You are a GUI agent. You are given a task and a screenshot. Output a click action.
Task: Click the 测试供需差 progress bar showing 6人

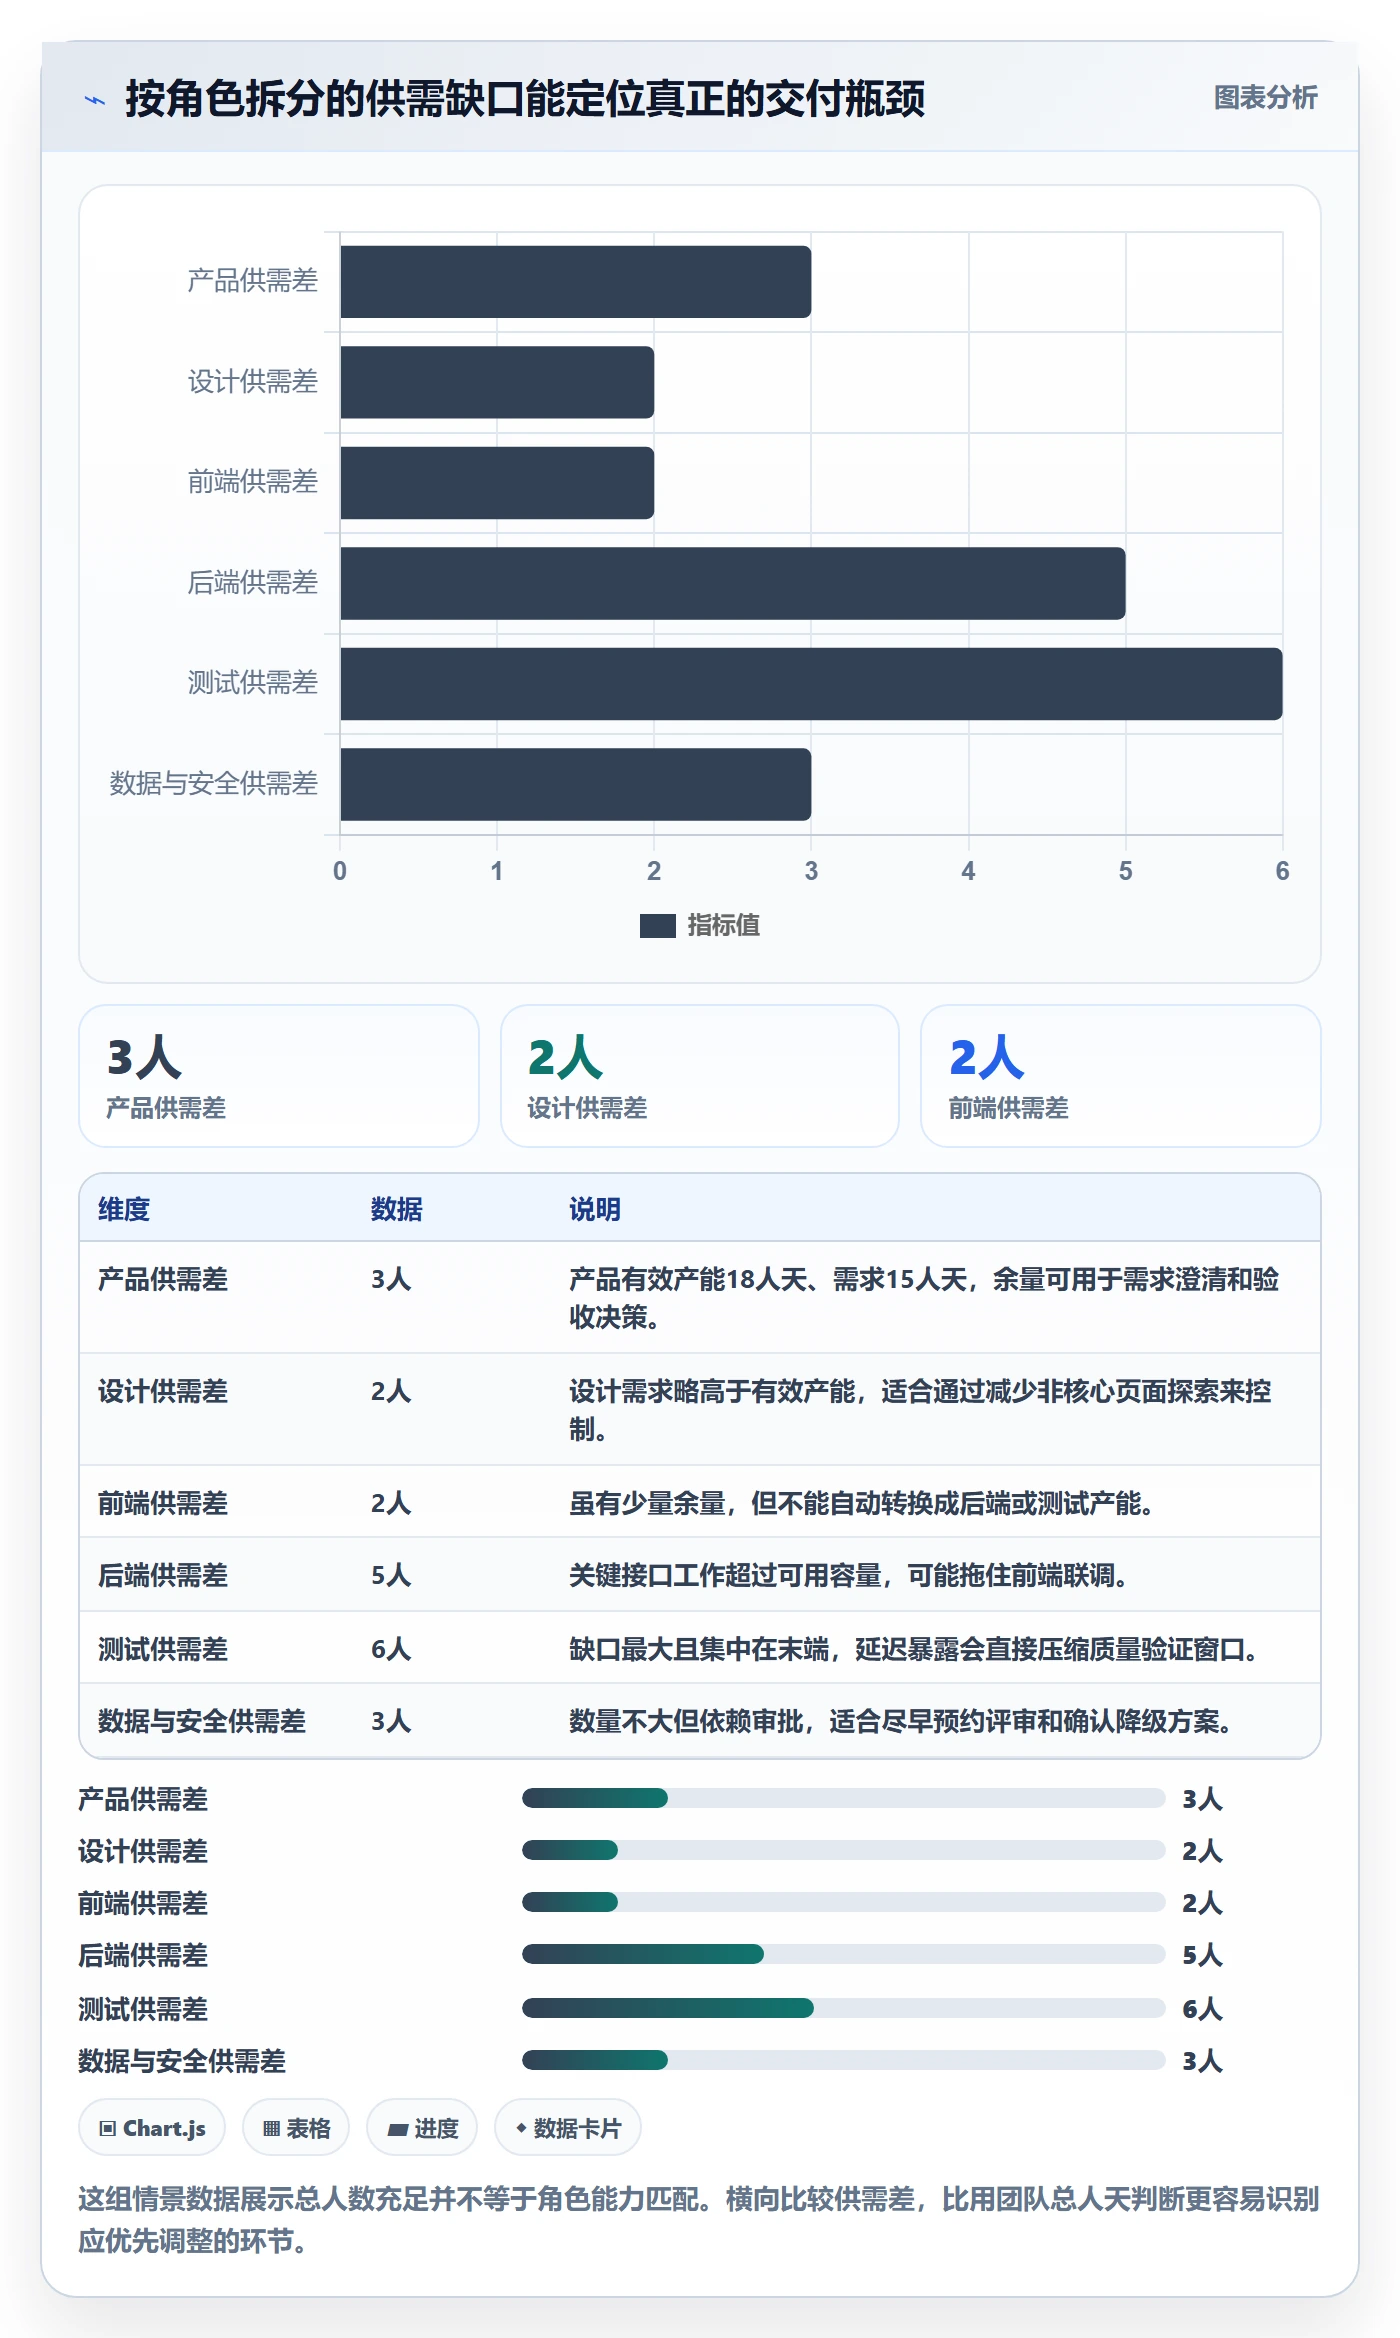click(843, 2008)
